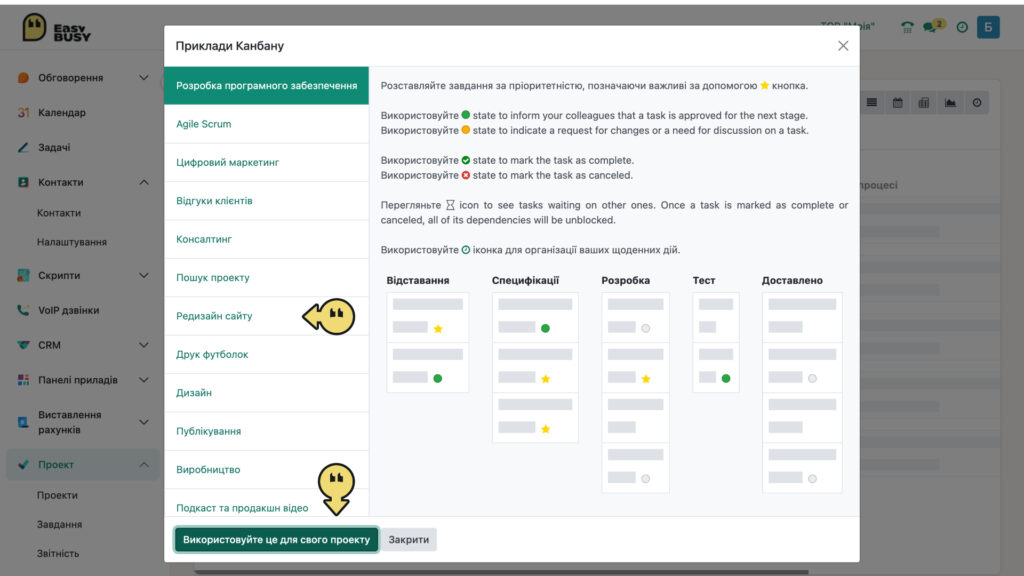Open Календар in sidebar
Viewport: 1024px width, 576px height.
[62, 112]
